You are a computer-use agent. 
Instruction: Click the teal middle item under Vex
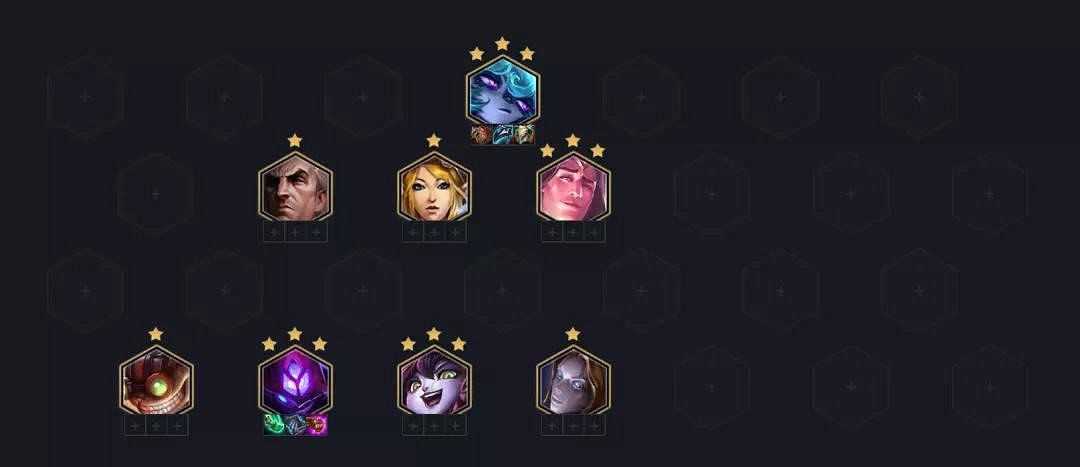tap(503, 135)
